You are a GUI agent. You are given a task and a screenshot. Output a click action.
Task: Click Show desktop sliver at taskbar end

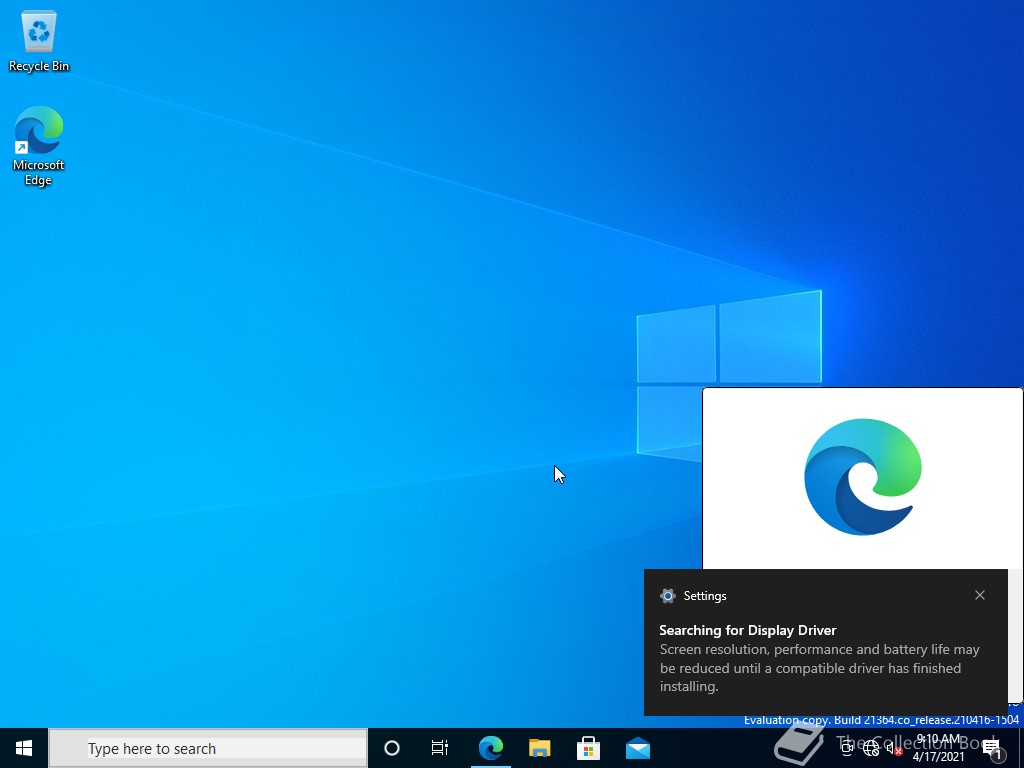point(1021,748)
